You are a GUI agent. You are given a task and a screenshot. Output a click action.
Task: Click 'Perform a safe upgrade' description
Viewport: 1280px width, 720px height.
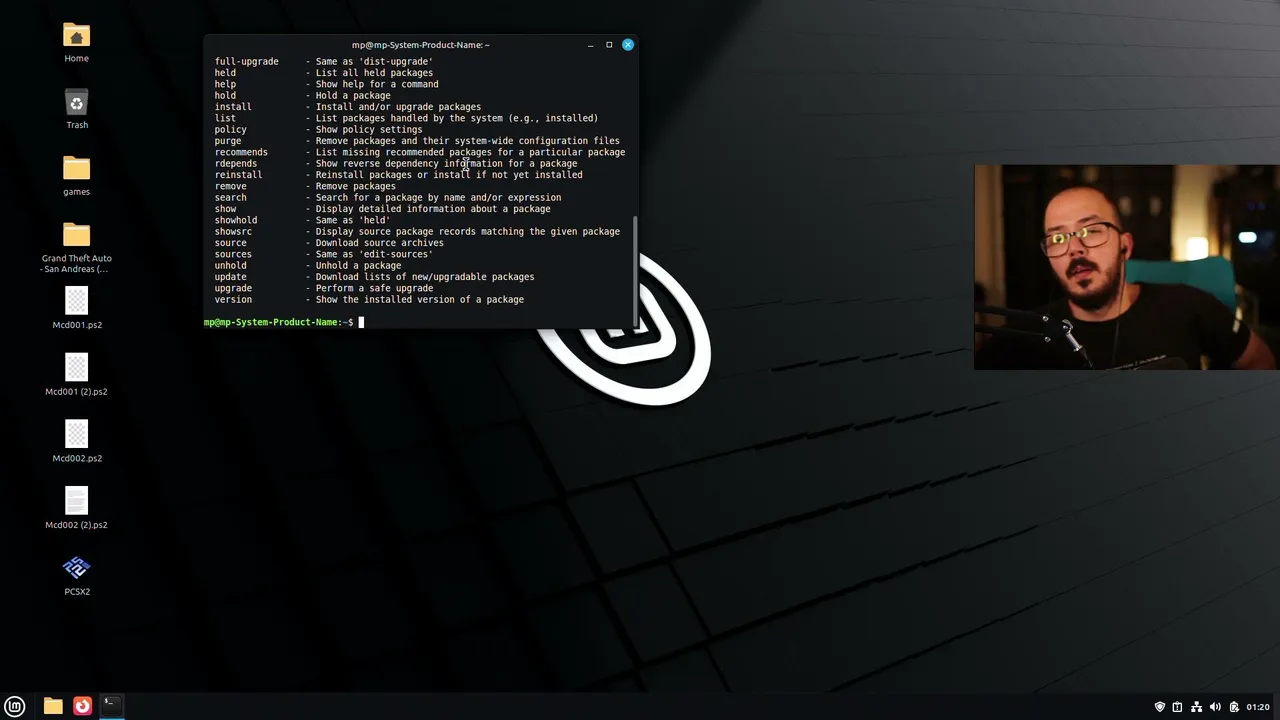(x=375, y=289)
